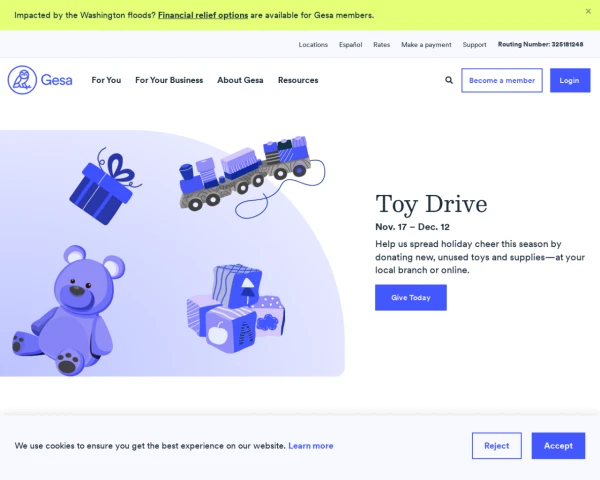The width and height of the screenshot is (600, 480).
Task: Expand the For Your Business menu
Action: tap(169, 80)
